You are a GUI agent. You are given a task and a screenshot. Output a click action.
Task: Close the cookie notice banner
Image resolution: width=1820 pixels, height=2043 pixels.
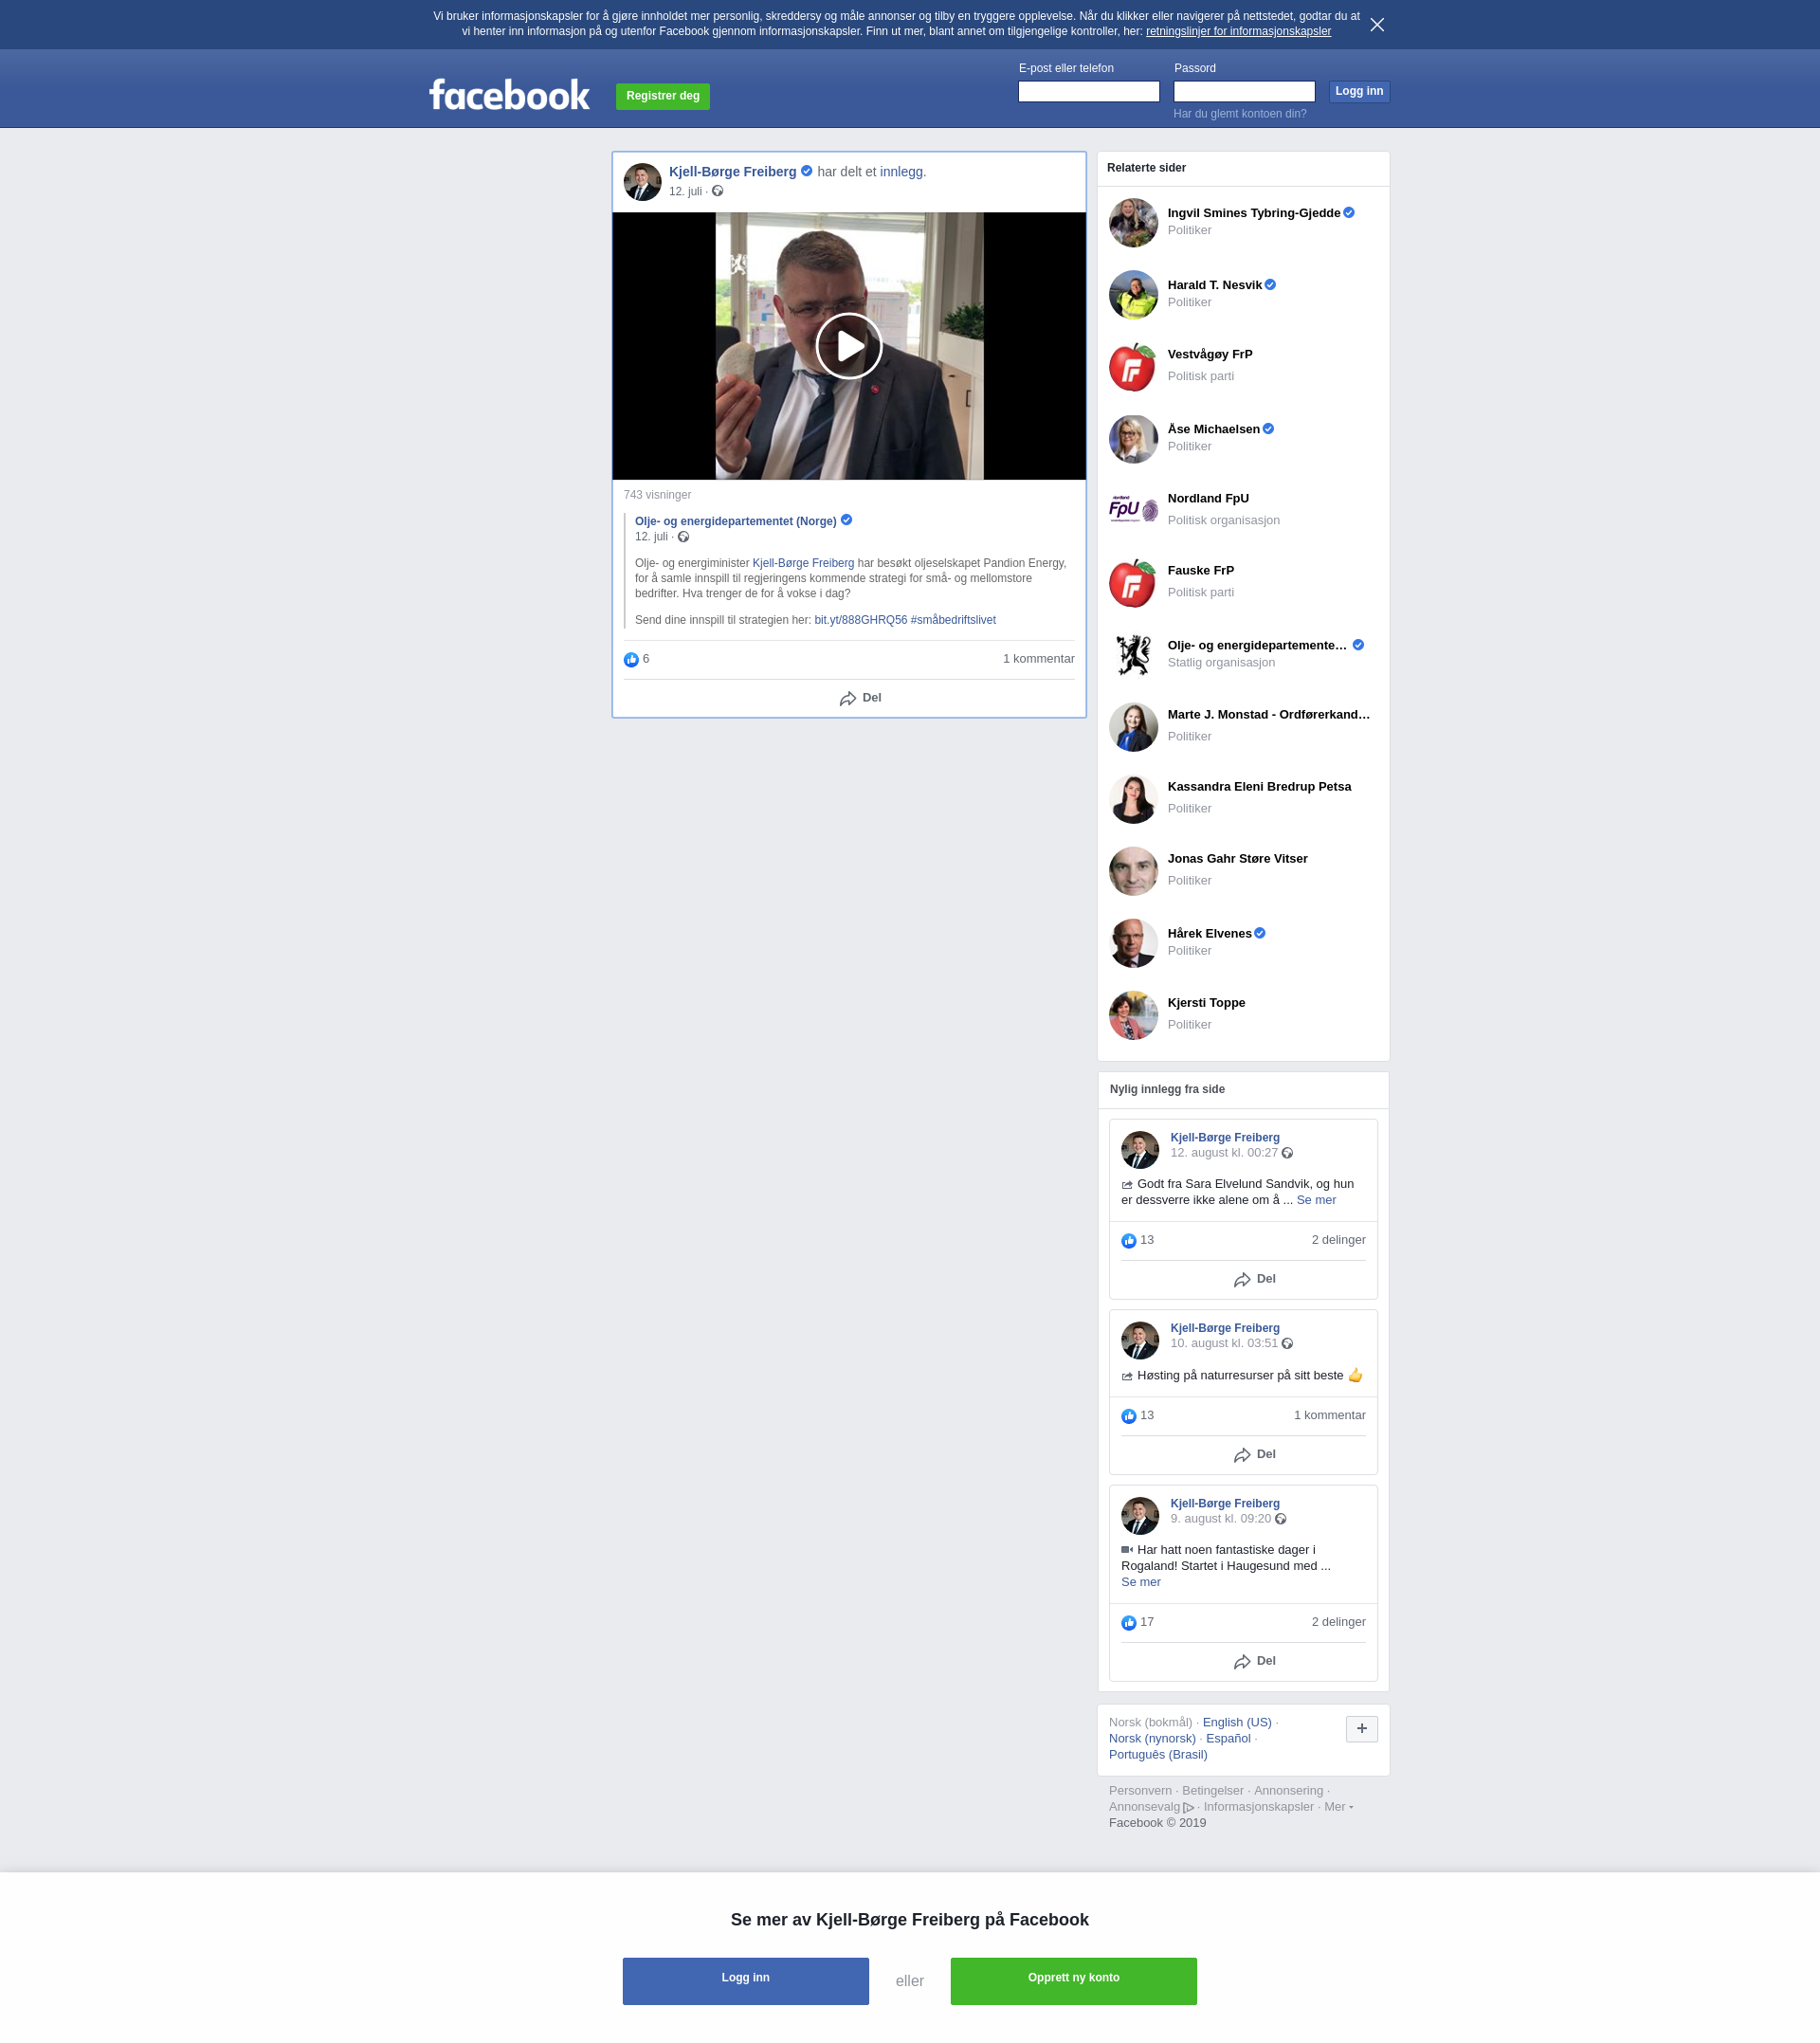1377,25
